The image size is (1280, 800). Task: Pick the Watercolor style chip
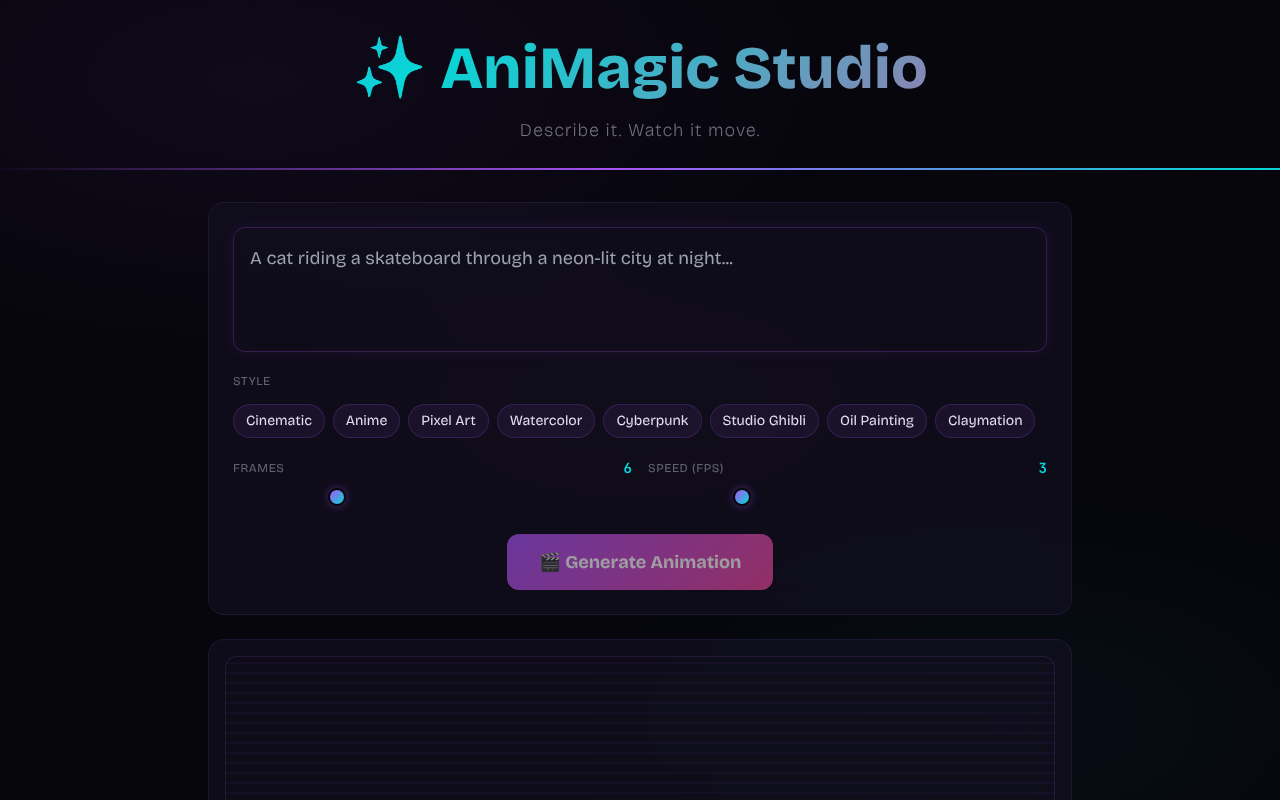coord(546,421)
